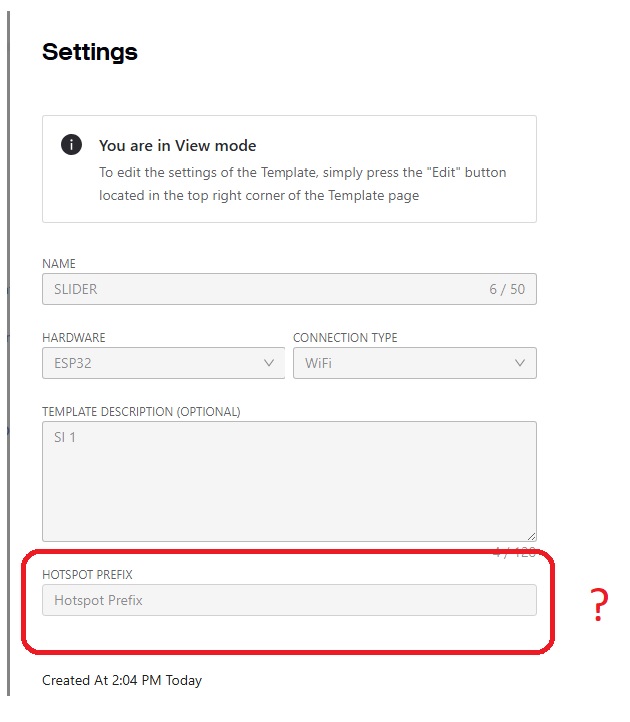Click inside the Template Description text area
This screenshot has width=630, height=722.
[289, 481]
